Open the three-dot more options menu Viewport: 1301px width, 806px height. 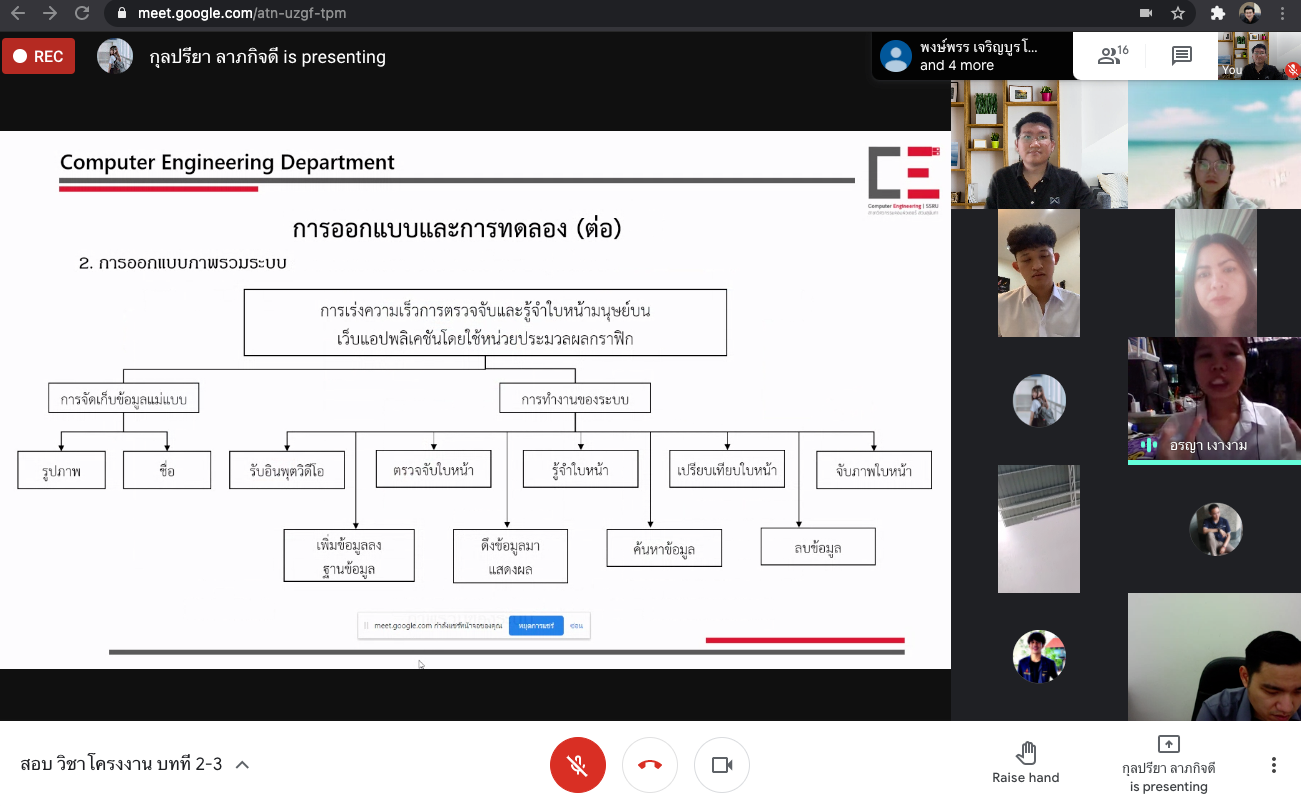click(1273, 765)
